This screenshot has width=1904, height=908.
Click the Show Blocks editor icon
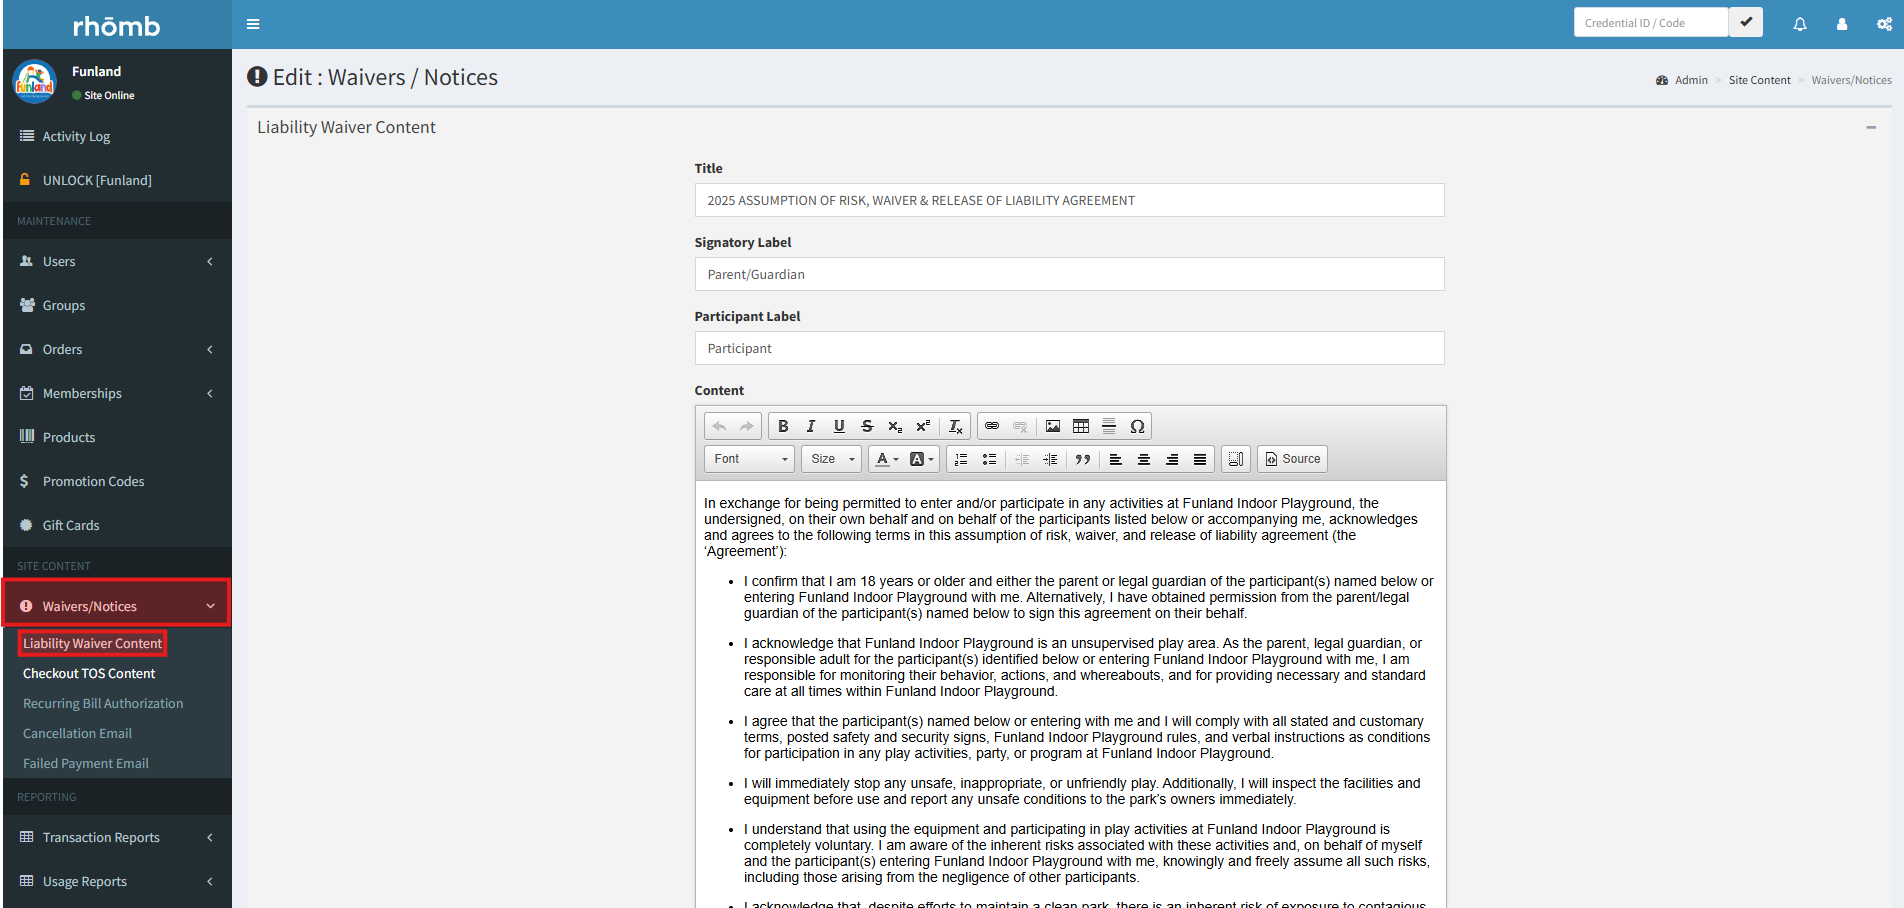pos(1236,459)
